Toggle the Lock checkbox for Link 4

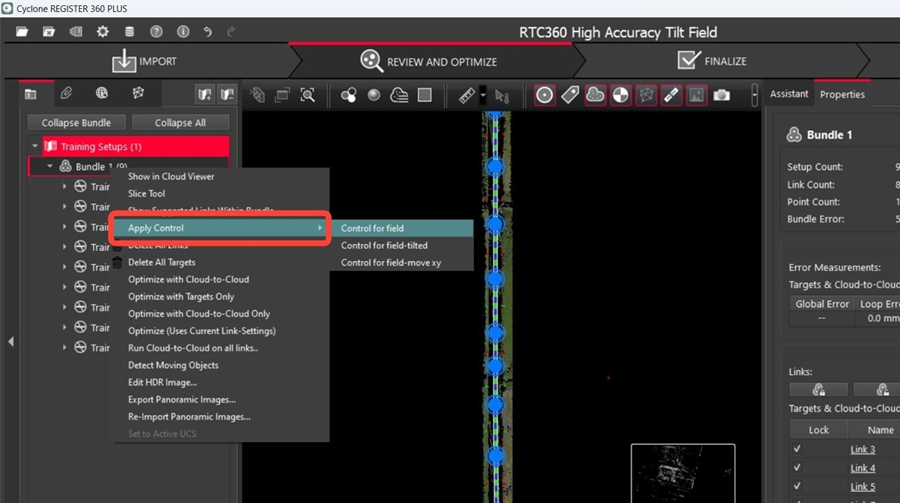pos(797,468)
